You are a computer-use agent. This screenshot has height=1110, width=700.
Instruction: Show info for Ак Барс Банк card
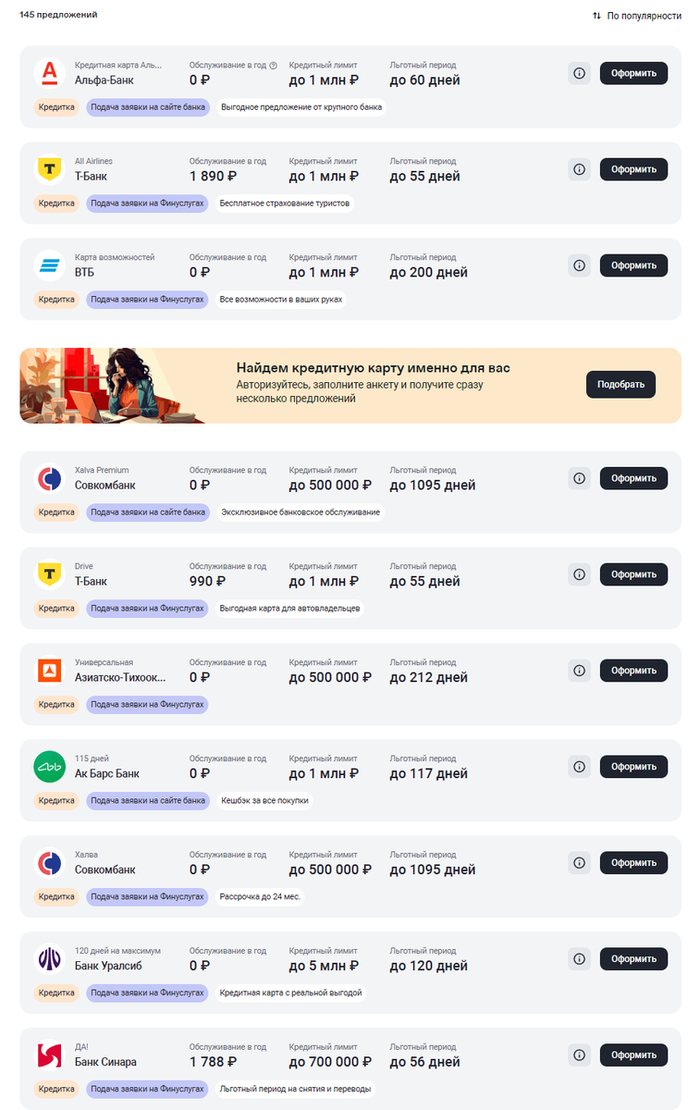pos(579,766)
